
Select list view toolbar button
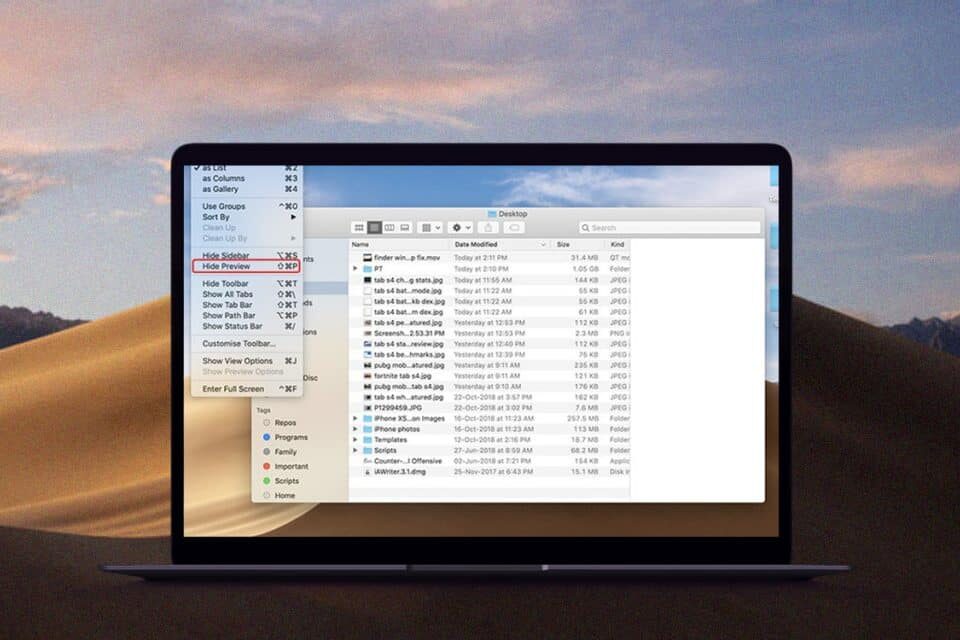[374, 228]
